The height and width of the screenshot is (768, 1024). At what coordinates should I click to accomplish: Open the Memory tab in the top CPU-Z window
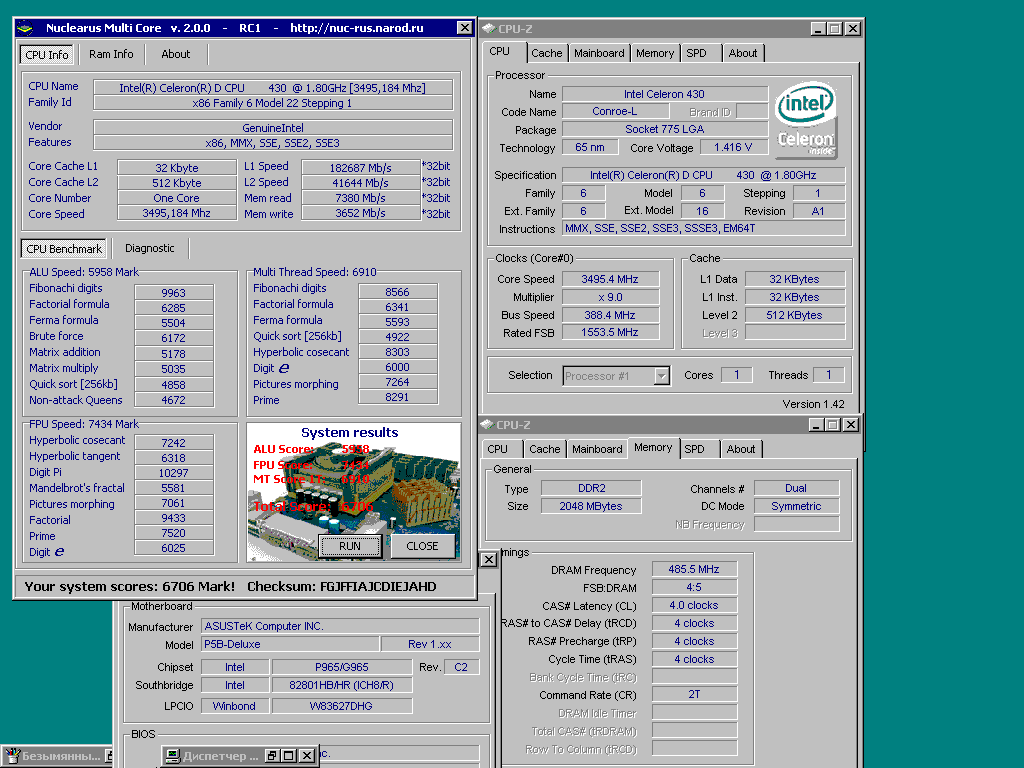[654, 53]
